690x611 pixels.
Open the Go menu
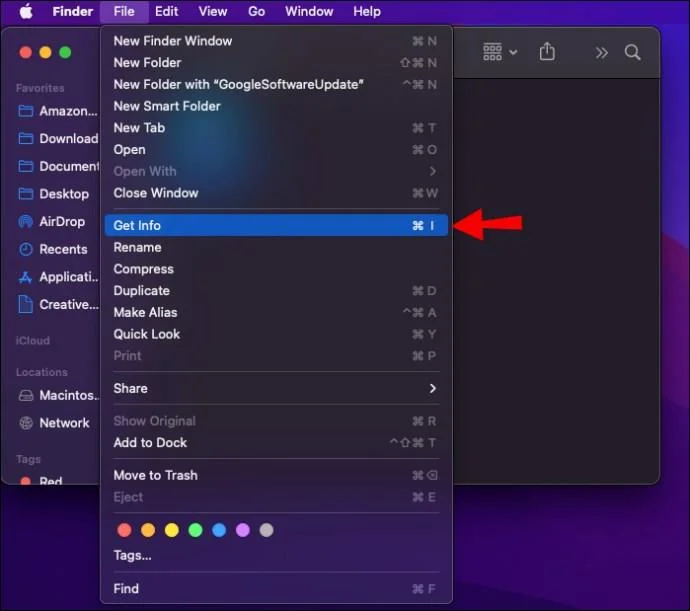pyautogui.click(x=257, y=11)
